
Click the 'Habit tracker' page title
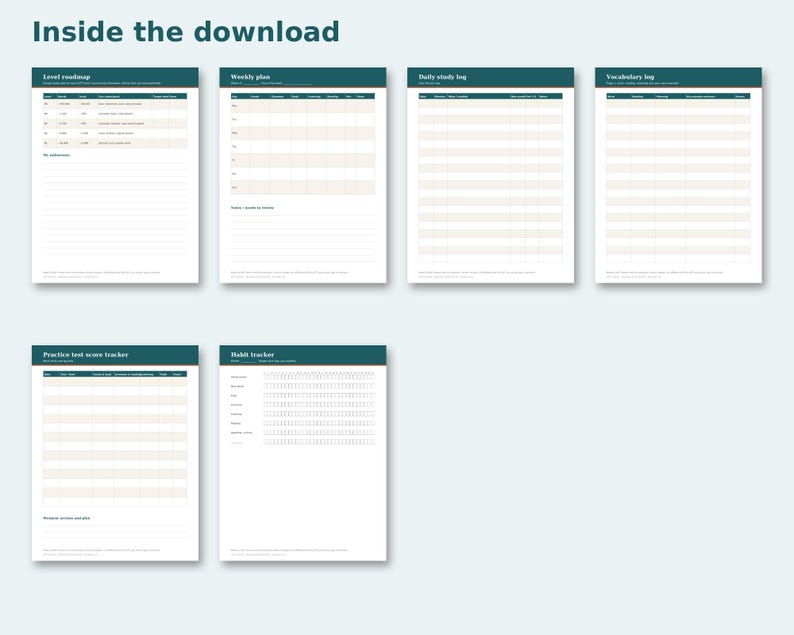pos(253,354)
